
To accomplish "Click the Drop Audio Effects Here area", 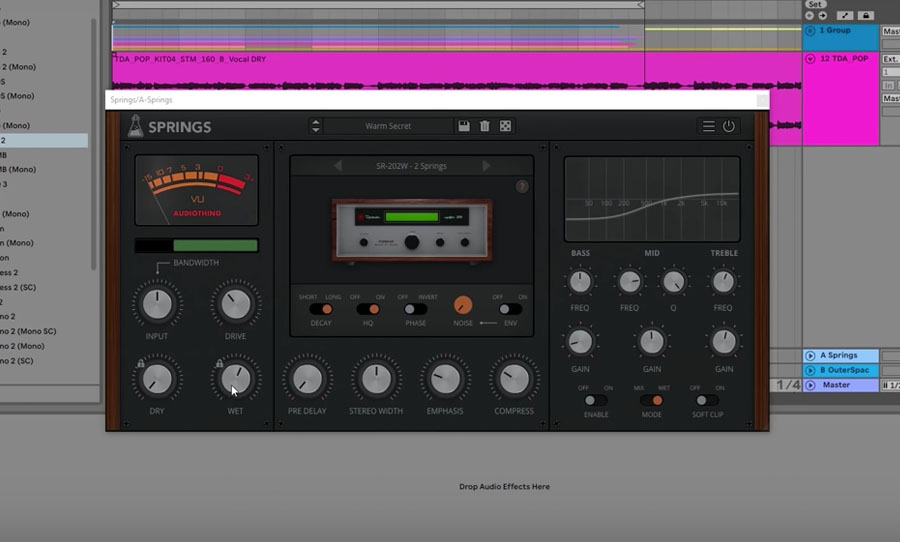I will (505, 486).
